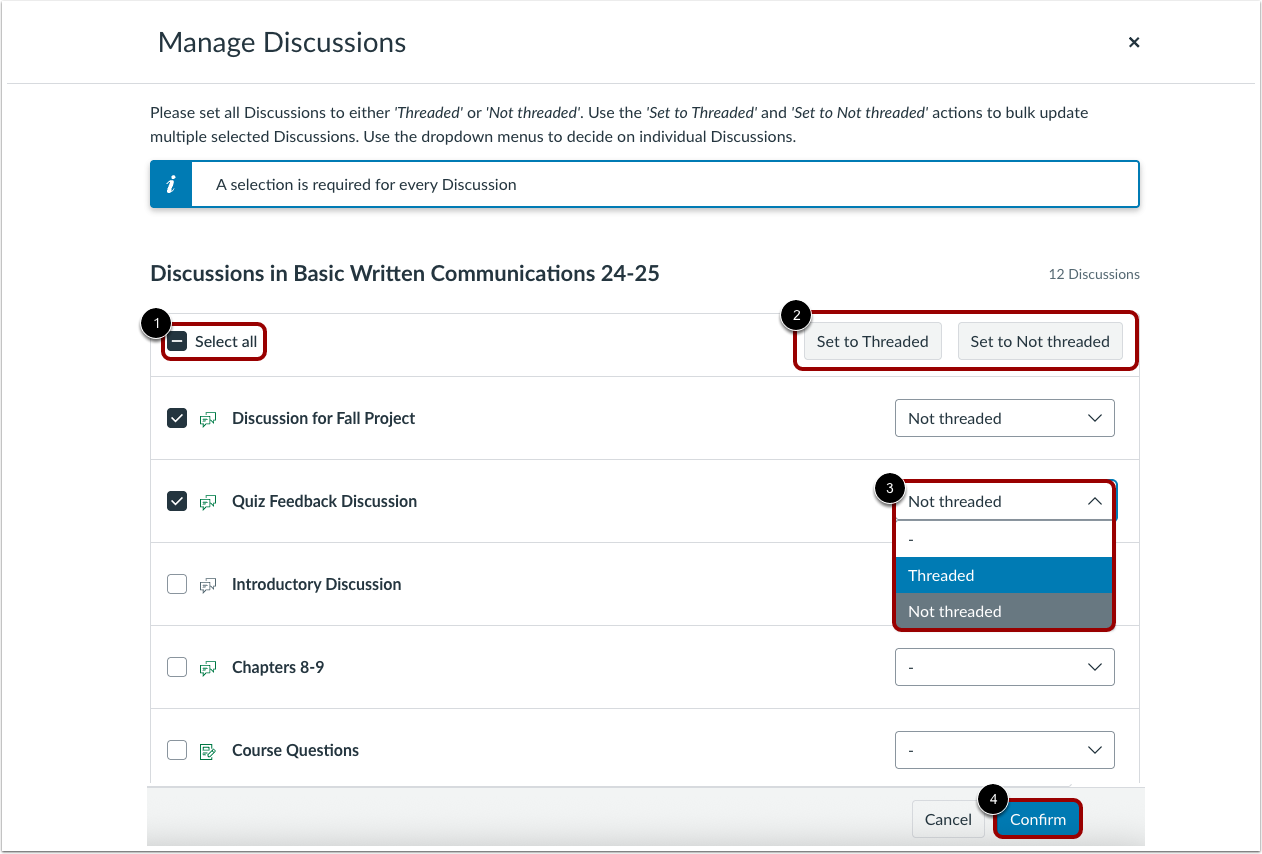Open the Course Questions dropdown
Screen dimensions: 1262x854
1004,750
